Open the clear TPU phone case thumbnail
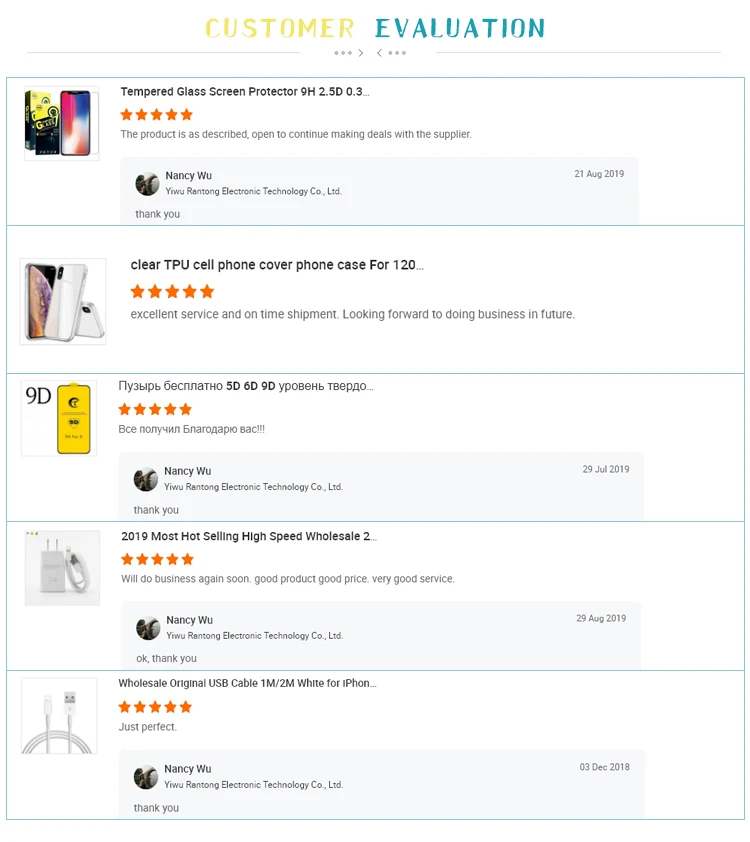750x842 pixels. click(62, 301)
